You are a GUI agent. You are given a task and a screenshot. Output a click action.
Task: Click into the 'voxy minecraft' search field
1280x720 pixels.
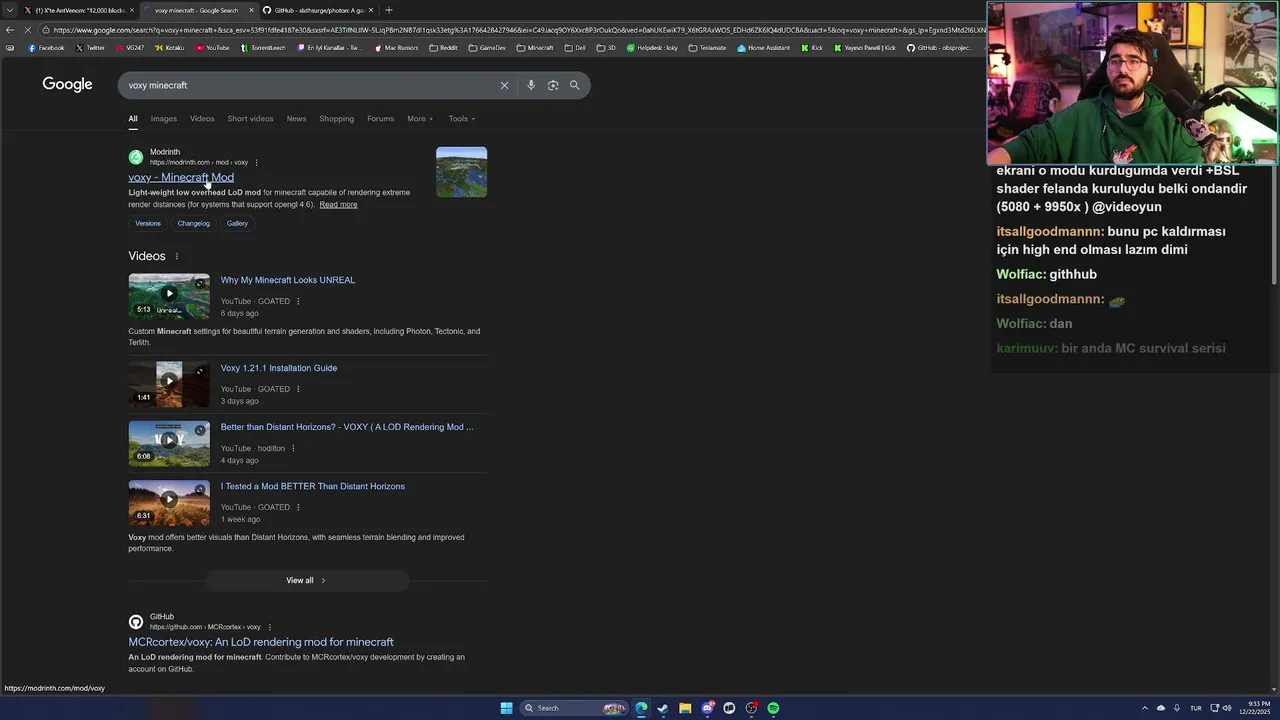pos(310,85)
